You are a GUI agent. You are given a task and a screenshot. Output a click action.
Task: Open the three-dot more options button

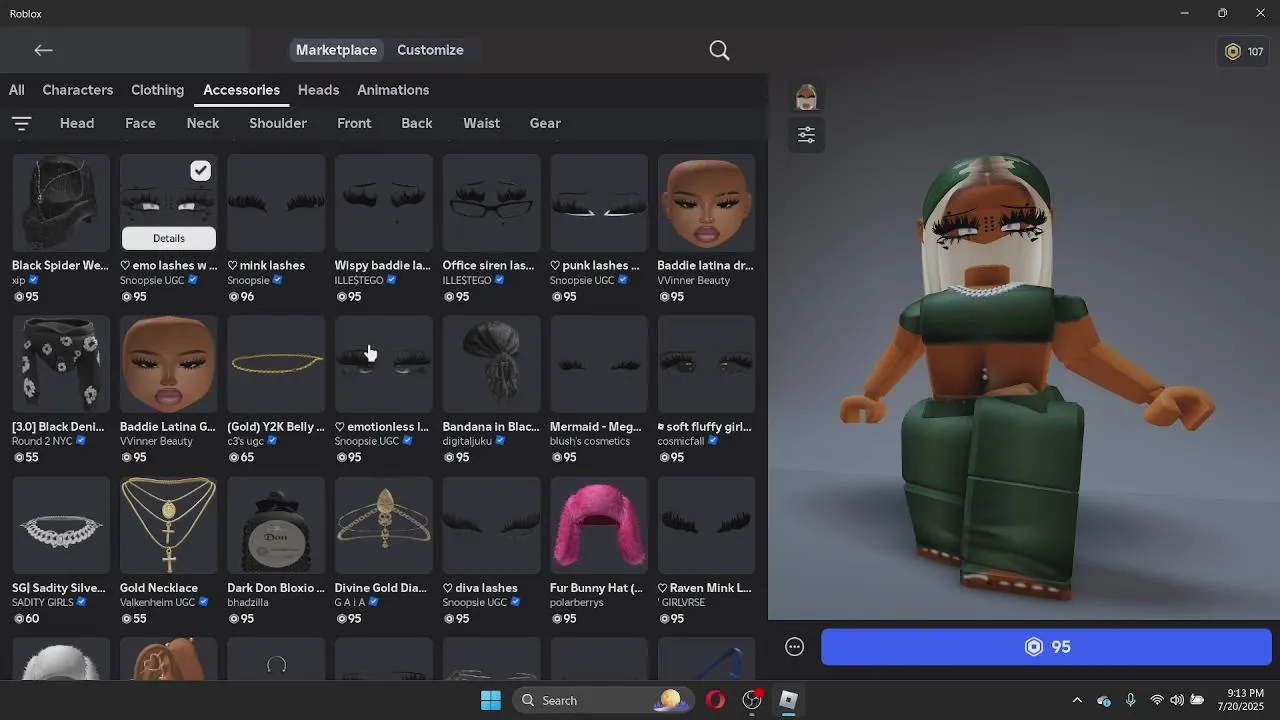tap(795, 647)
